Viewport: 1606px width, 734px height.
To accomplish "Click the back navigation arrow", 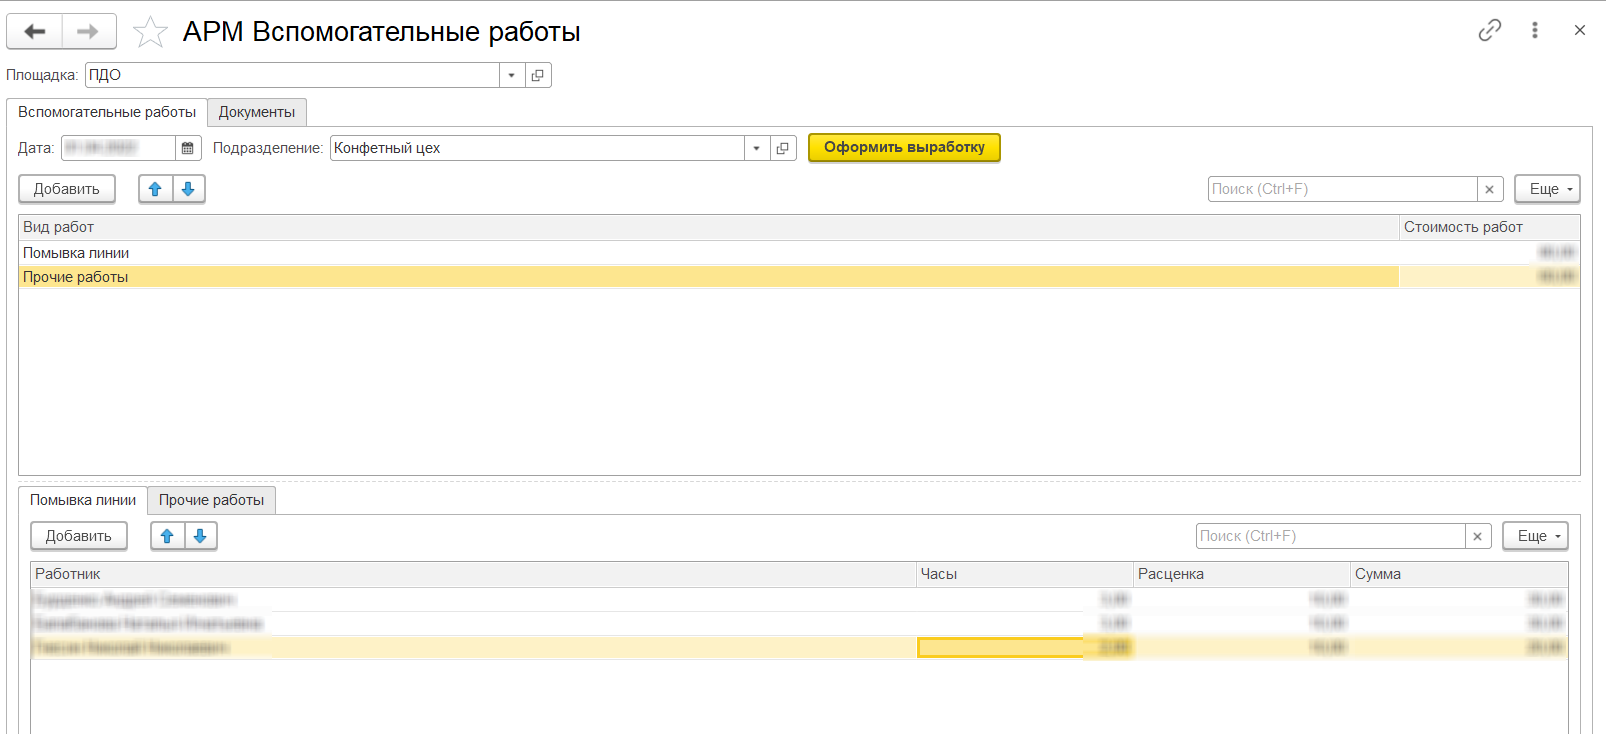I will tap(35, 32).
